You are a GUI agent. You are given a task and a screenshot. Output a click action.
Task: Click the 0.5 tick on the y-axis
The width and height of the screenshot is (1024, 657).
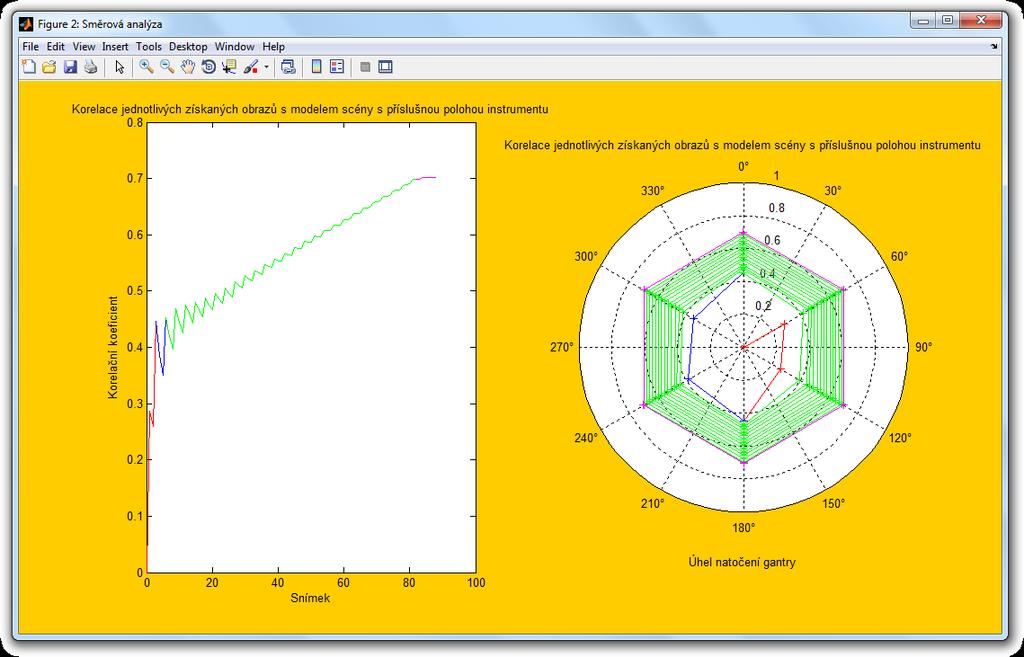(134, 291)
